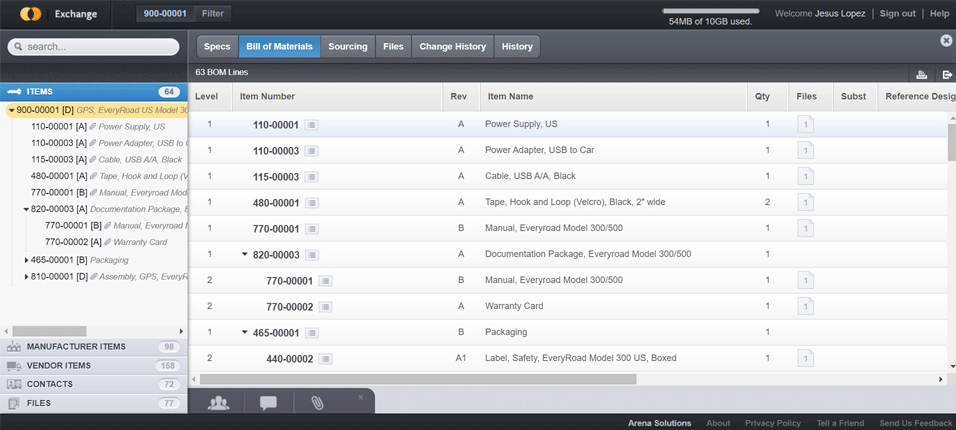Open the About footer link
The height and width of the screenshot is (430, 956).
[x=718, y=423]
